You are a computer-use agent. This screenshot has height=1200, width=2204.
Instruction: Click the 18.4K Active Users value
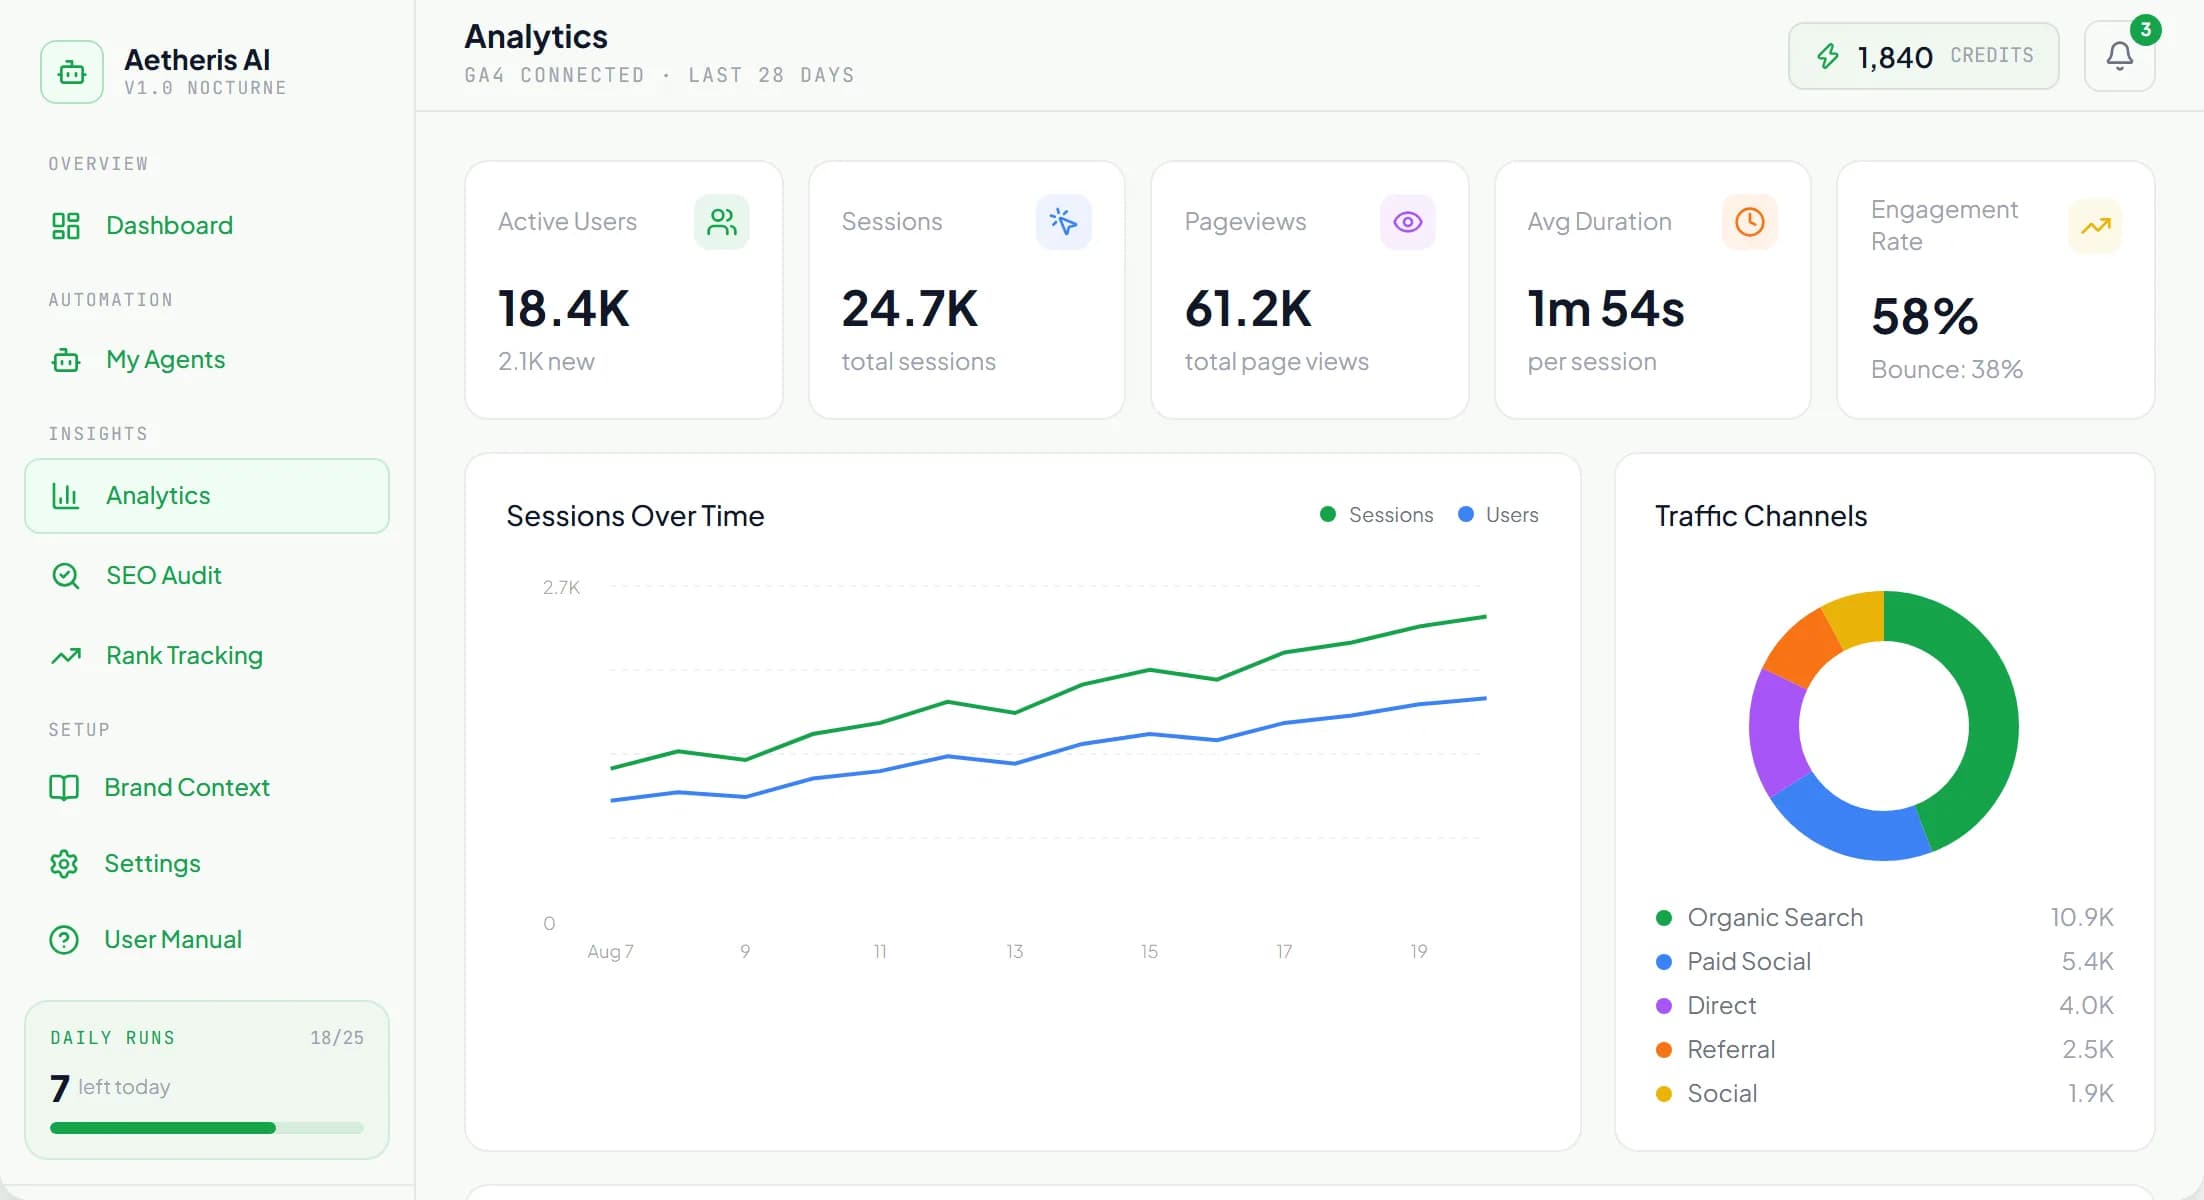click(564, 309)
